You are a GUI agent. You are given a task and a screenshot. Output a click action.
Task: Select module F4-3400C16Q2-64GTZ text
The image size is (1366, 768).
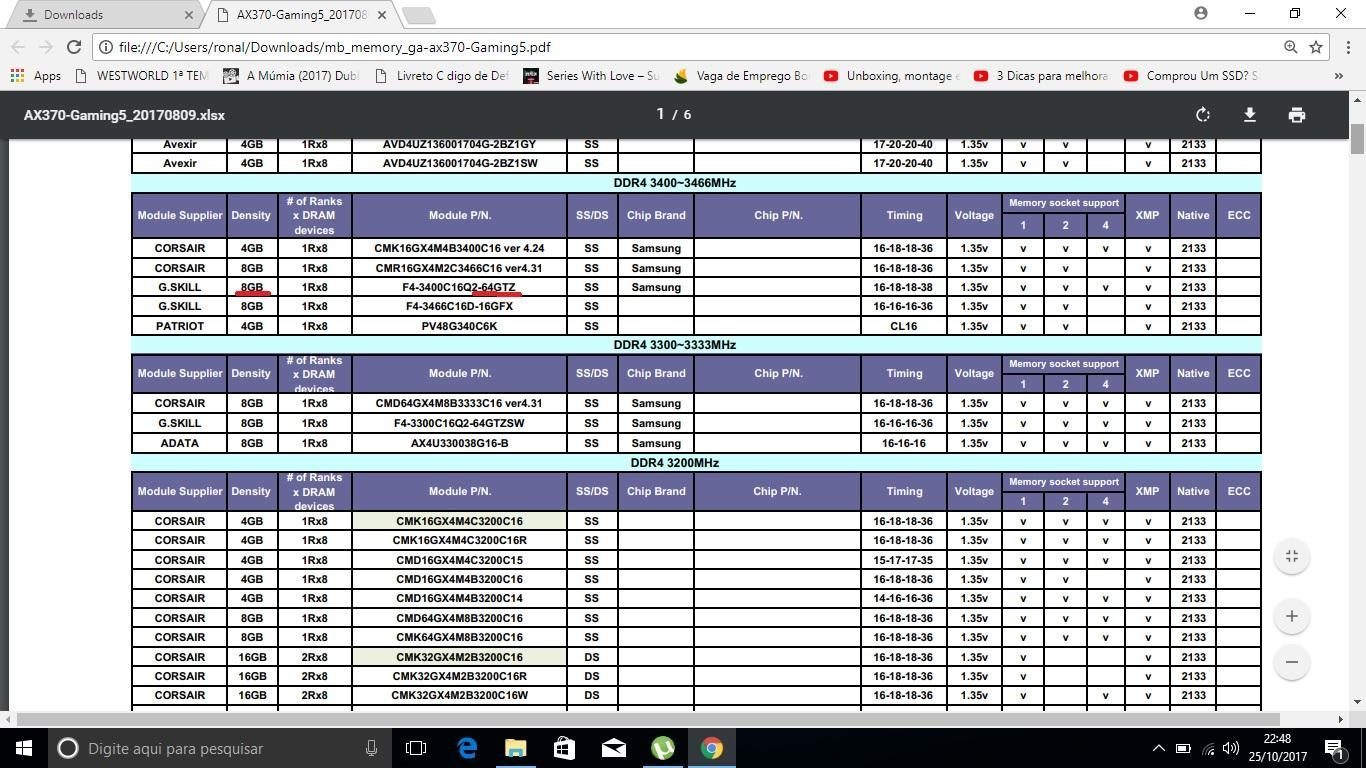tap(459, 287)
